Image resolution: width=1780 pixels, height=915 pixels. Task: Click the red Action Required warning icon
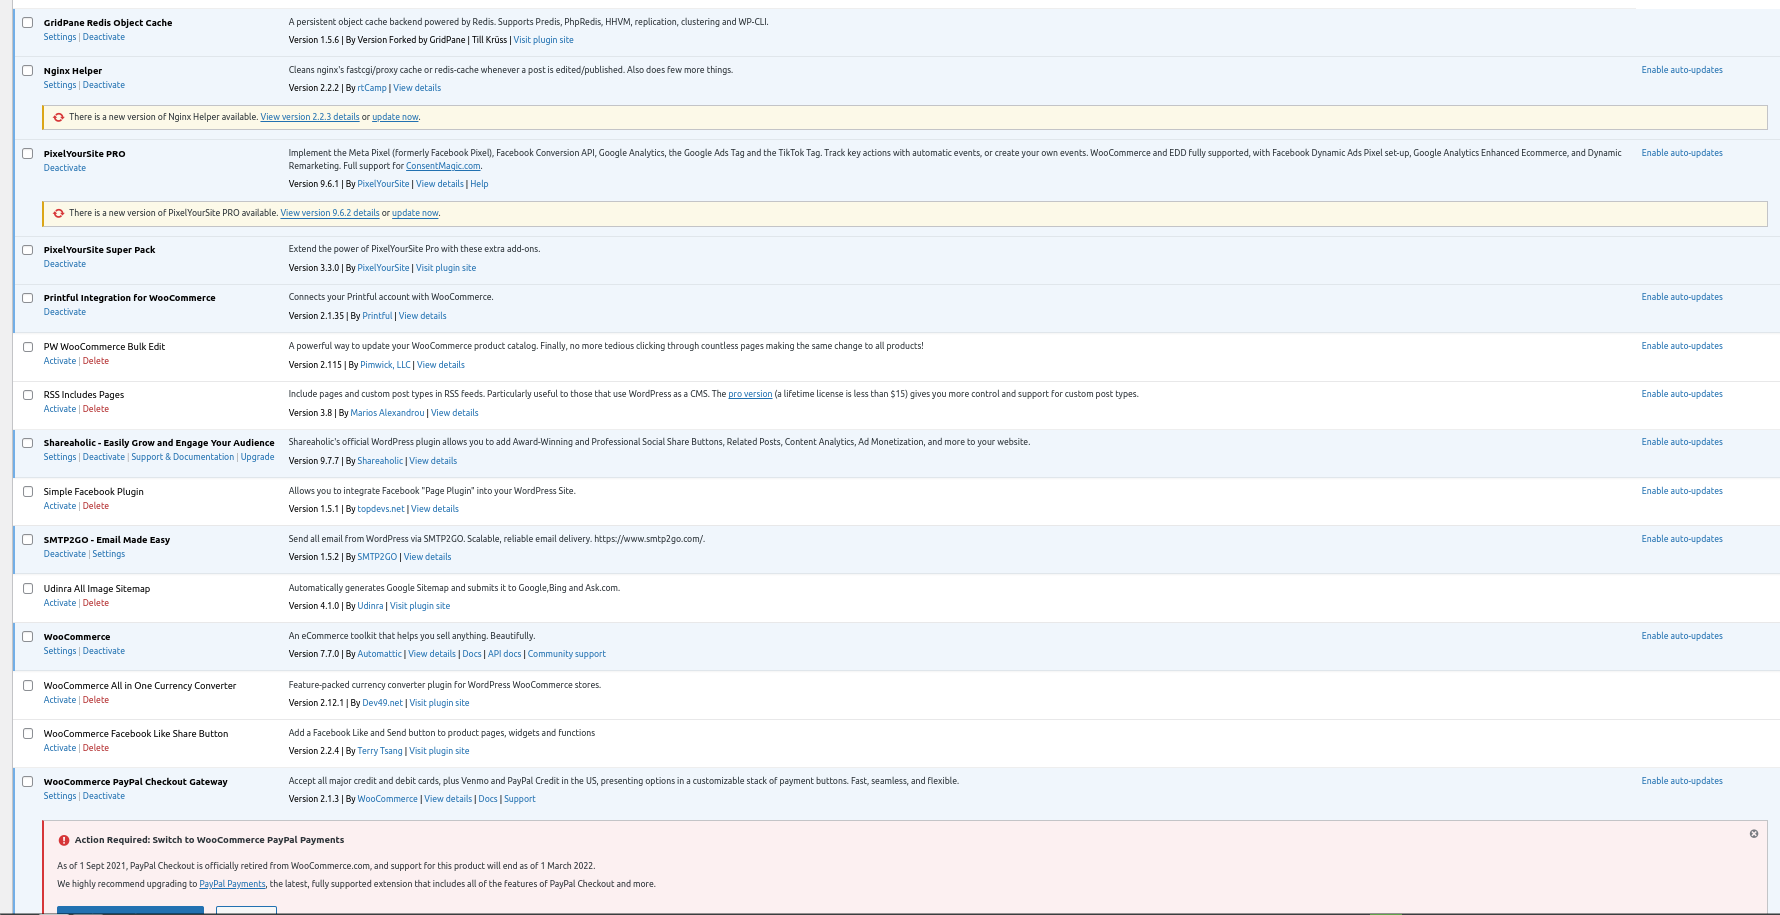64,840
